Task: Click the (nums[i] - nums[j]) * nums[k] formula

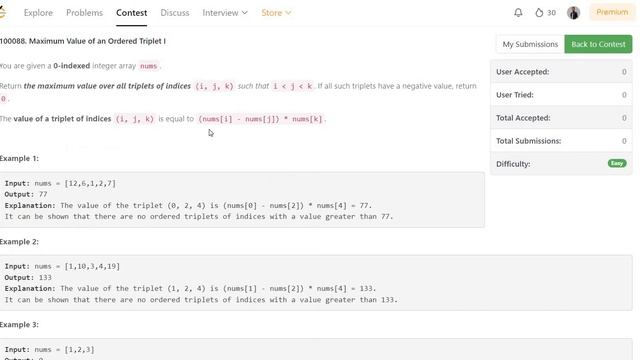Action: (260, 119)
